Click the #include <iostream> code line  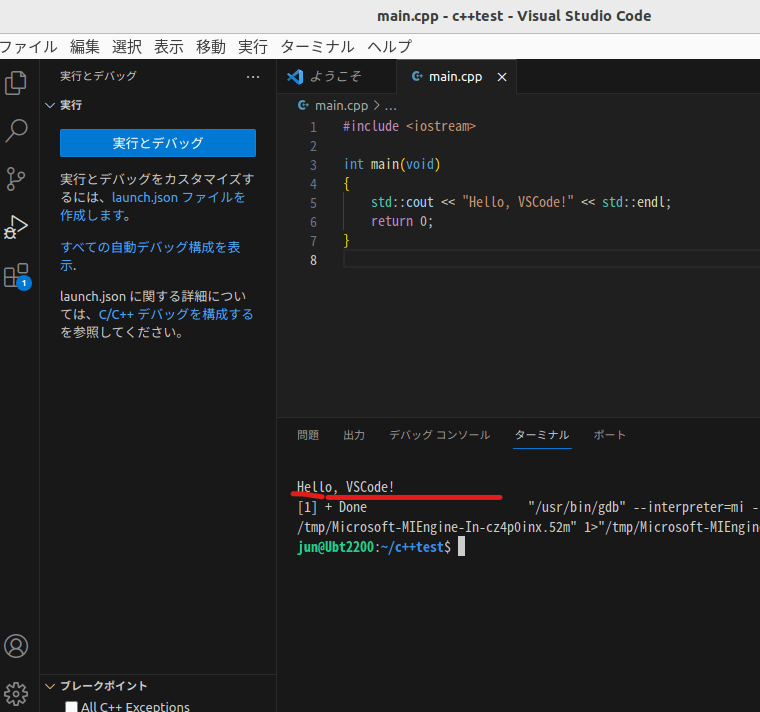click(410, 127)
